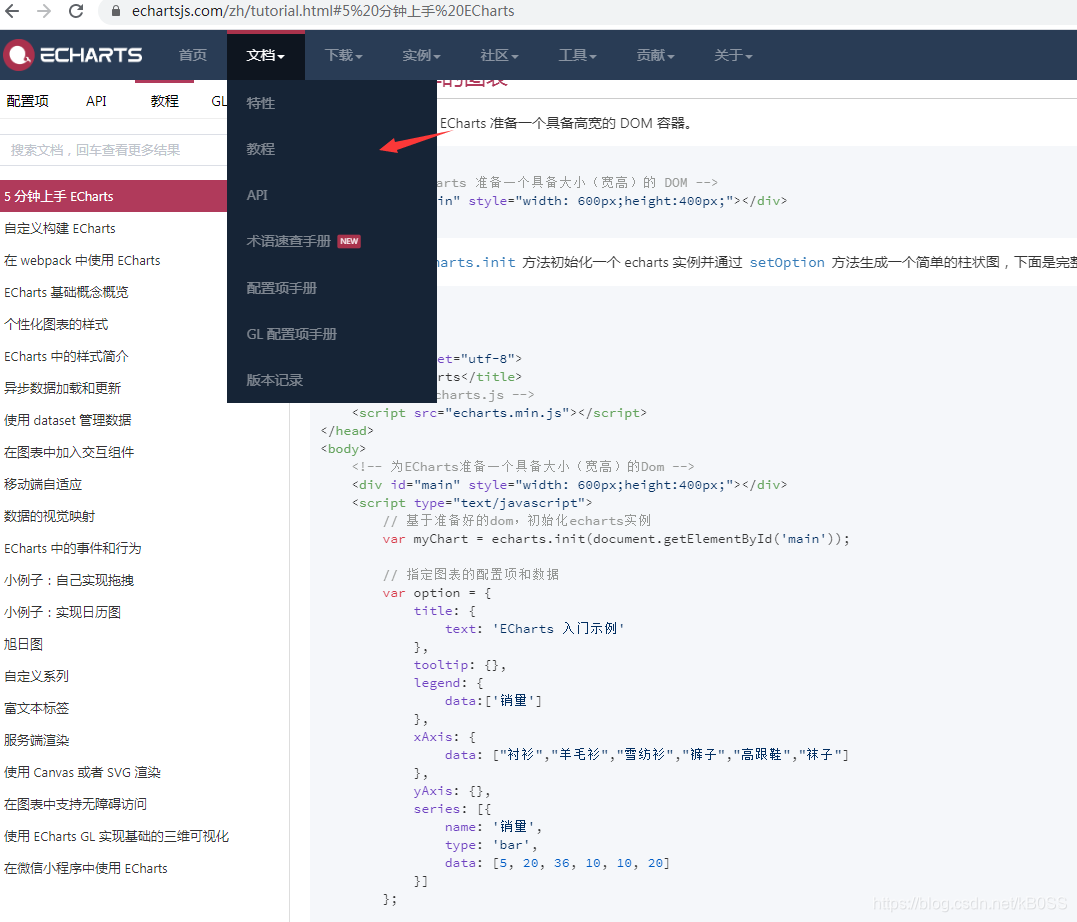Open 移动端自适应
Screen dimensions: 1077x922
[x=43, y=484]
